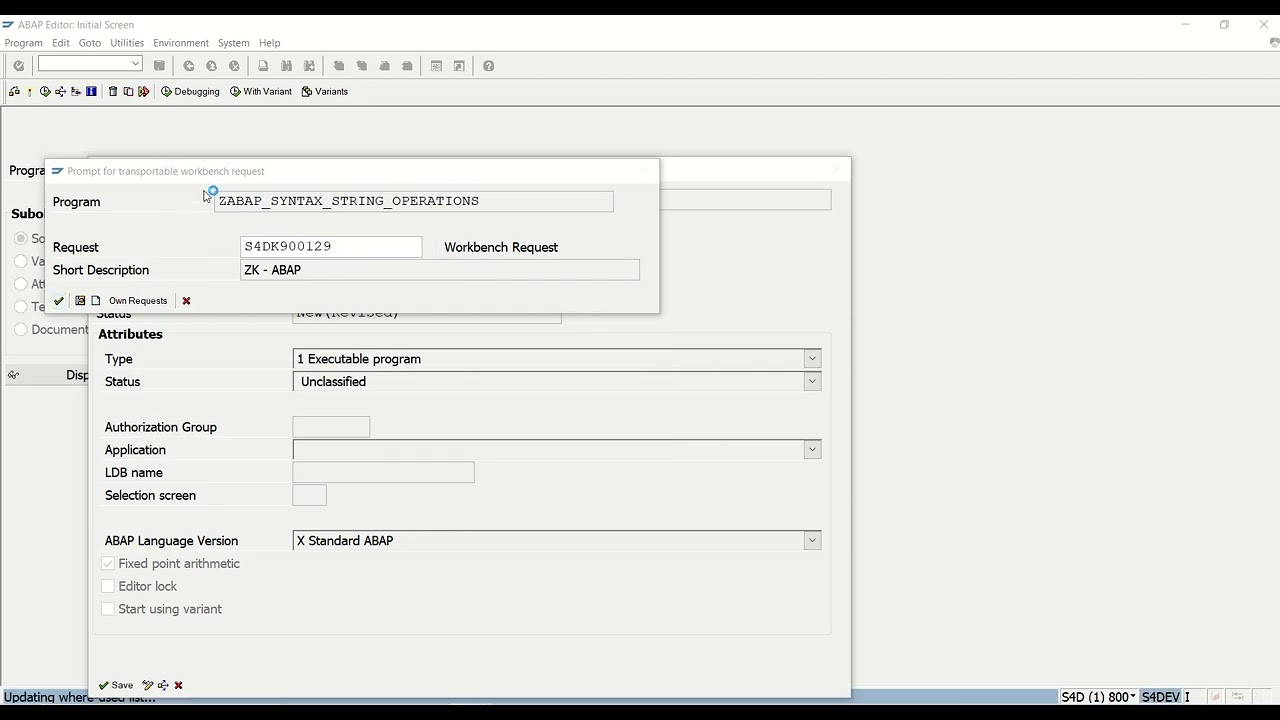Click the Own Requests button
The height and width of the screenshot is (720, 1280).
138,301
